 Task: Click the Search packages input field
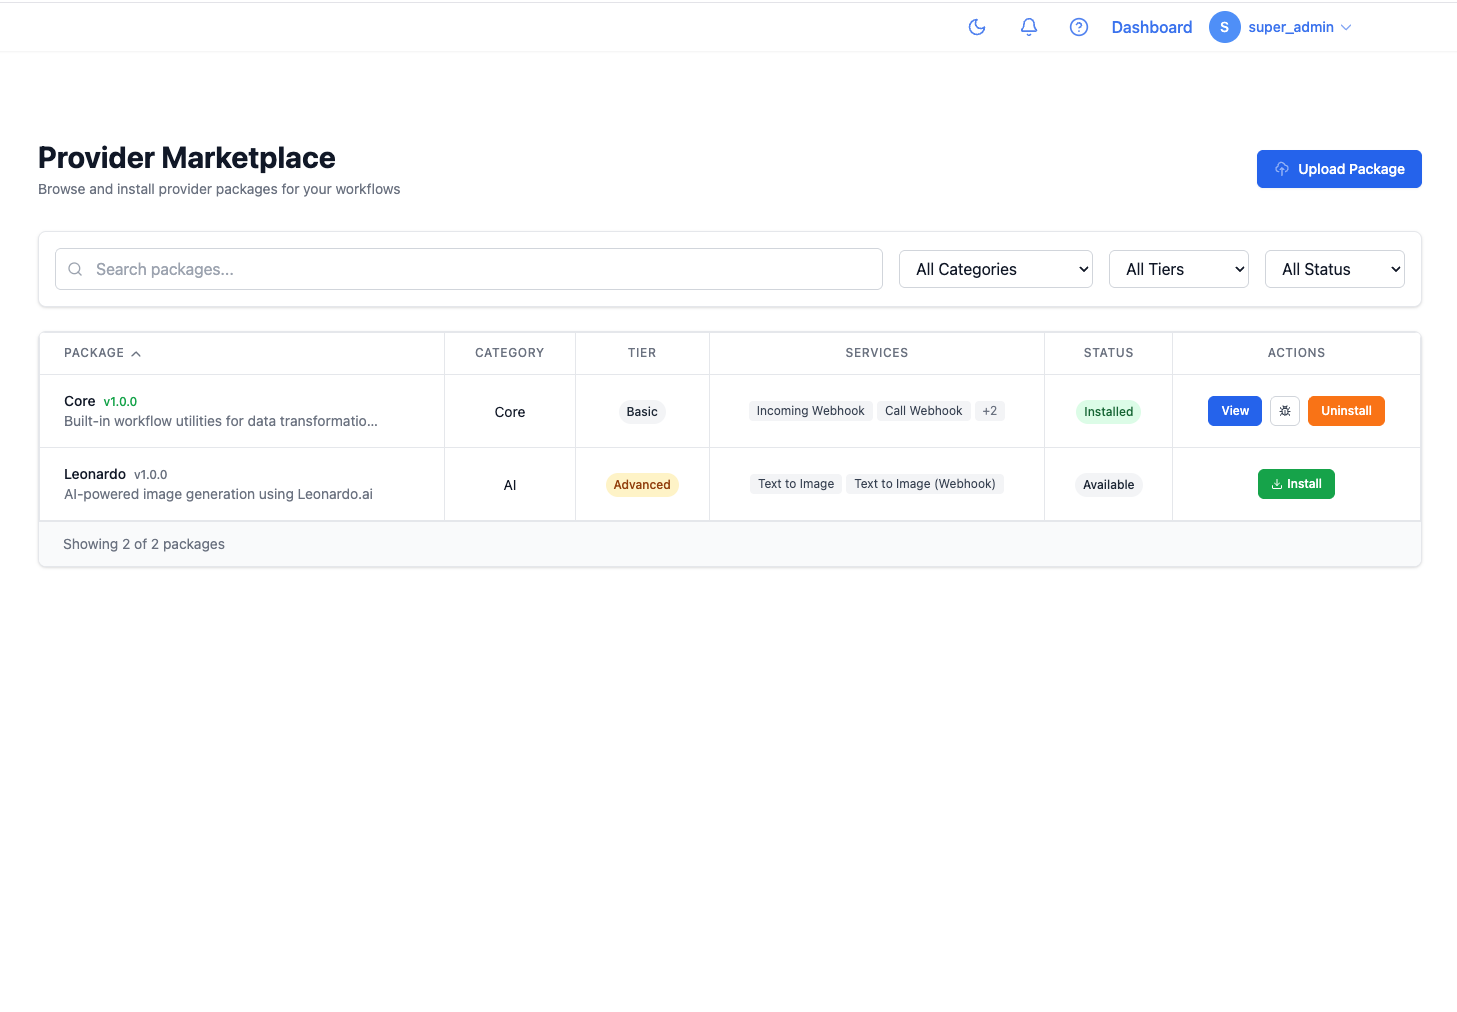pos(480,269)
